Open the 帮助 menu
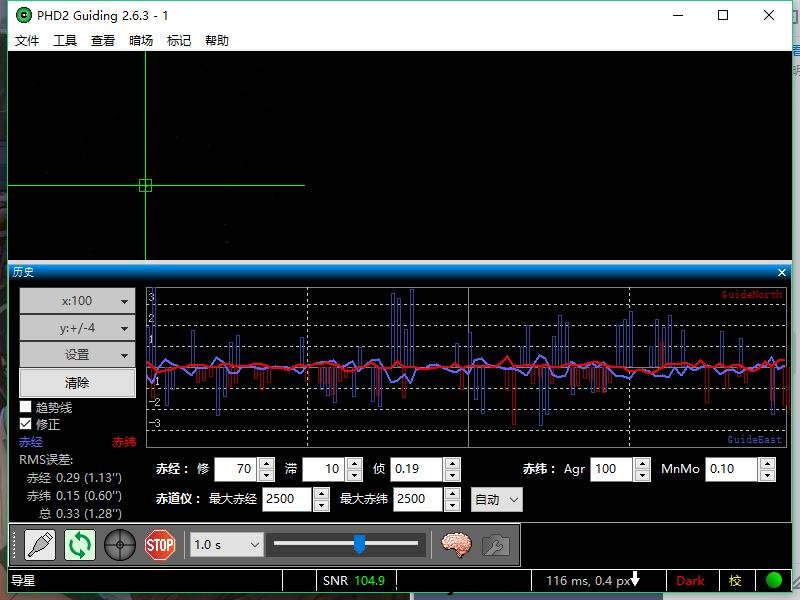Image resolution: width=800 pixels, height=600 pixels. pos(217,40)
